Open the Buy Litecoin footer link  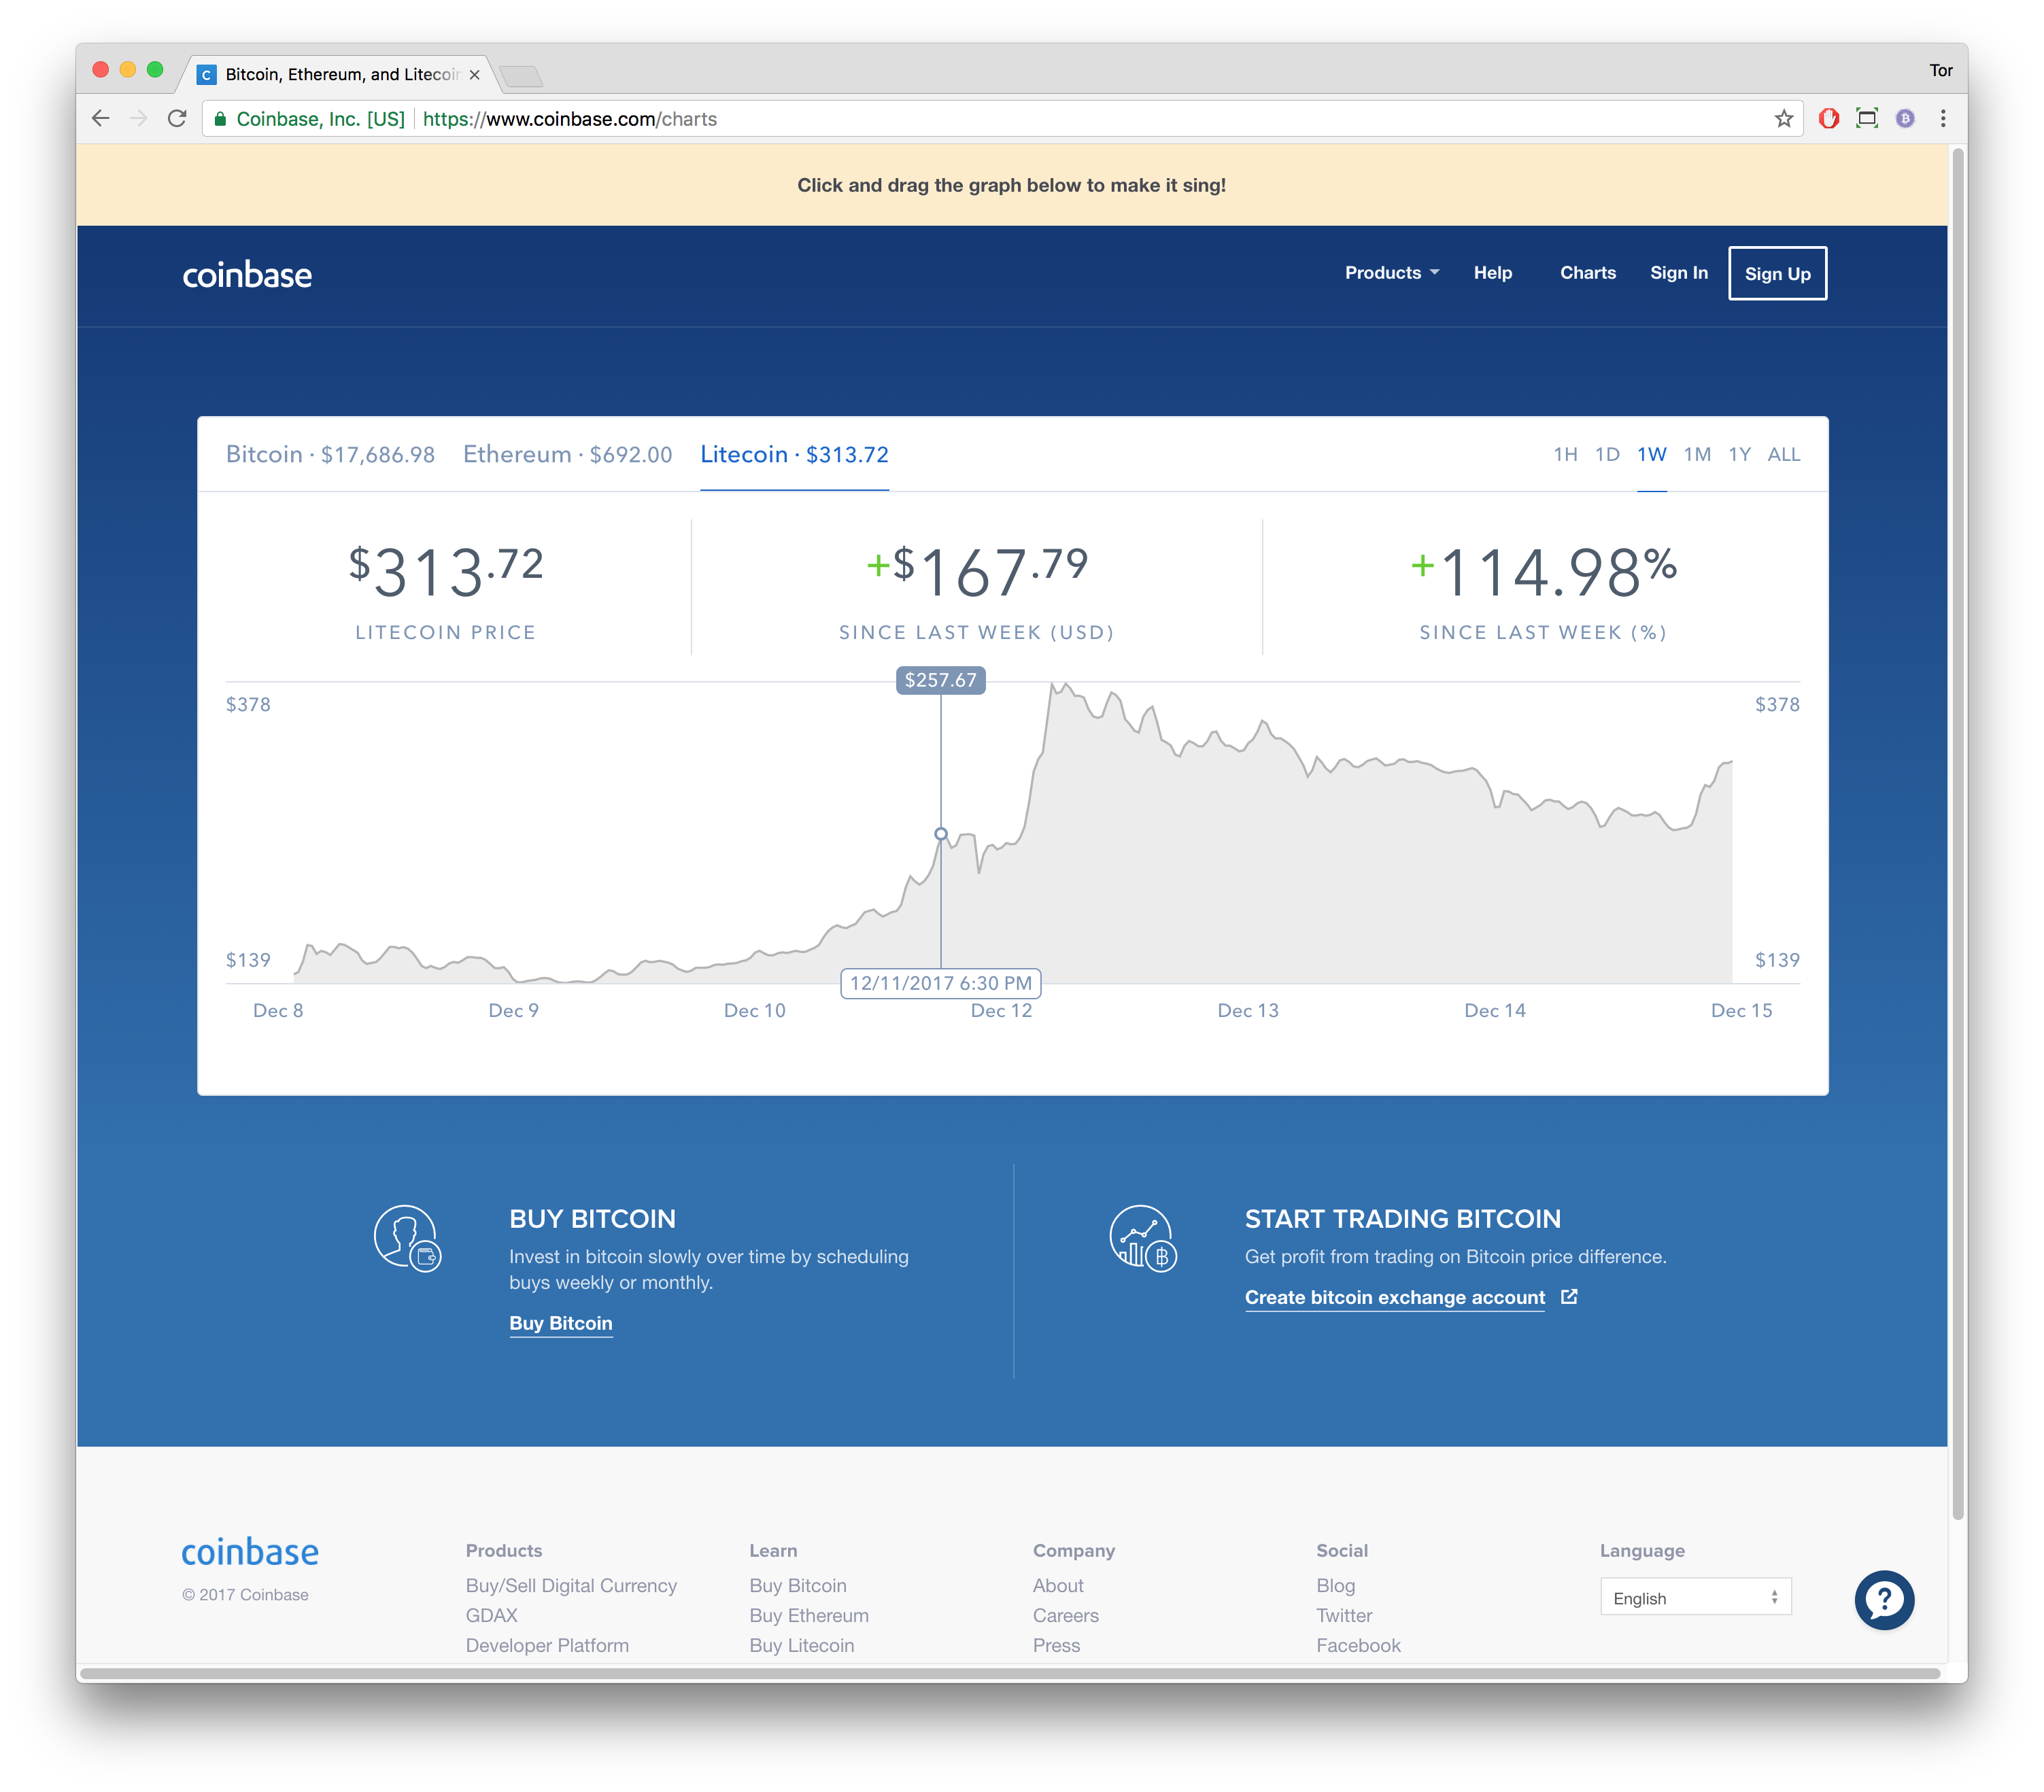(x=801, y=1645)
